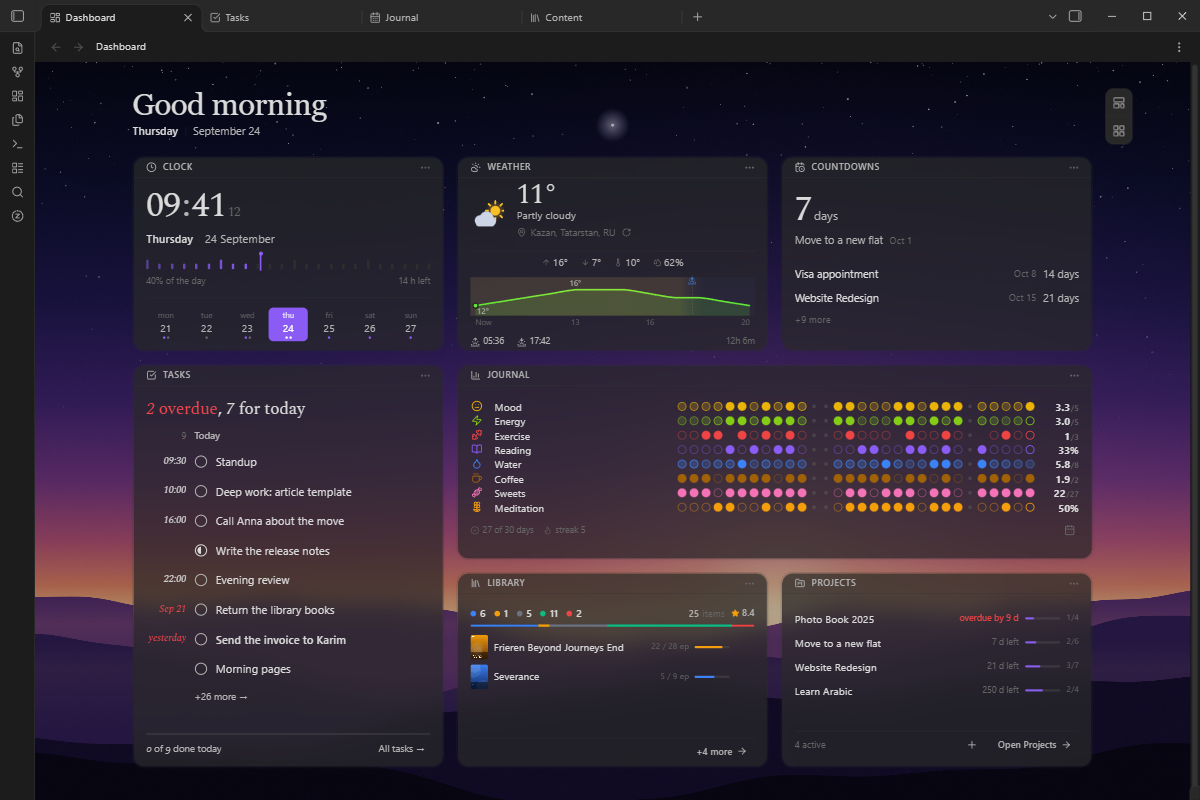Close the Dashboard tab
Image resolution: width=1200 pixels, height=800 pixels.
pos(188,17)
